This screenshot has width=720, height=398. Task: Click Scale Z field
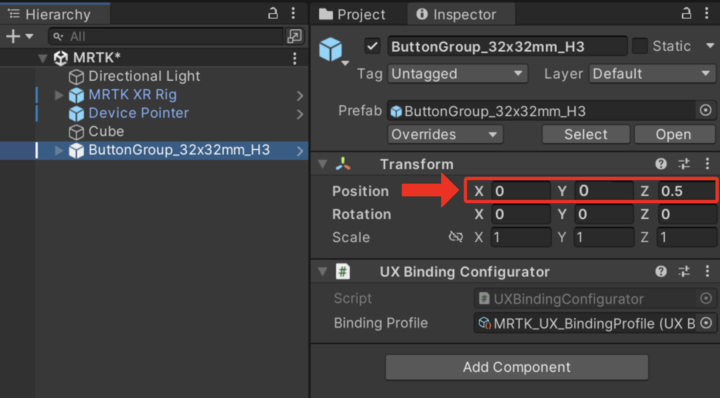(x=686, y=237)
